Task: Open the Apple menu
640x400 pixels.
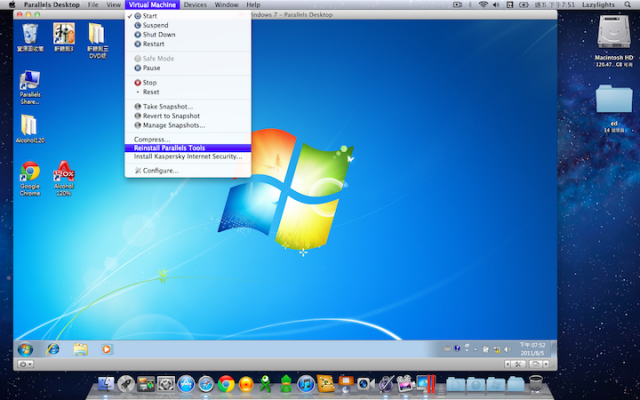Action: (12, 5)
